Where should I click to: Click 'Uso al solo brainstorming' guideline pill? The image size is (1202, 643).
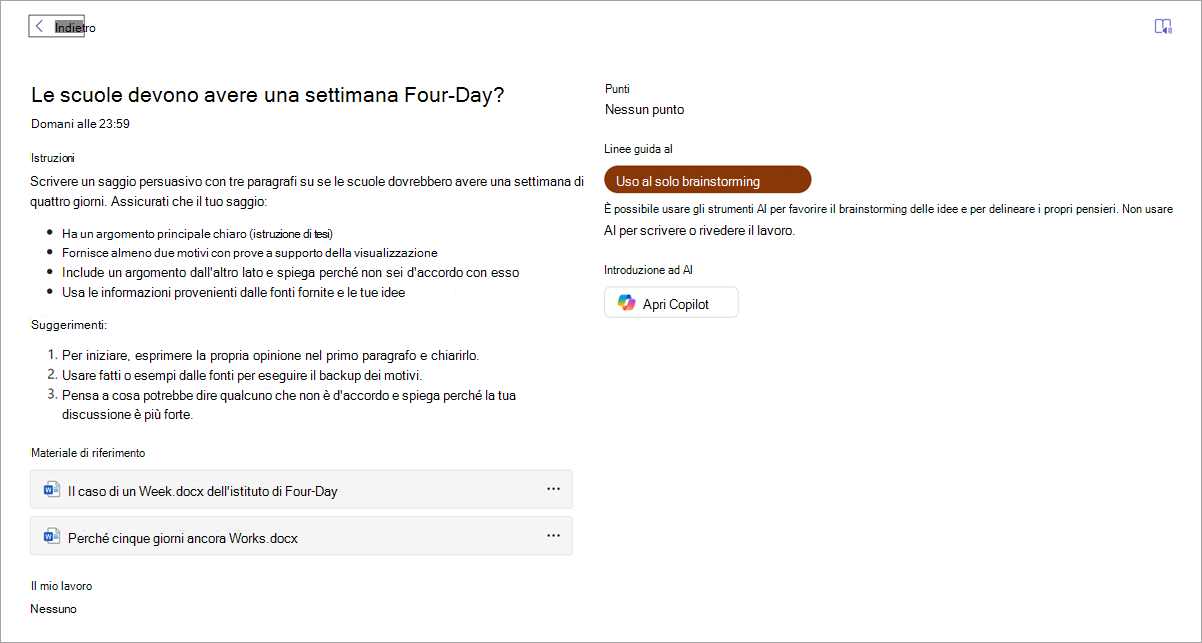point(708,181)
